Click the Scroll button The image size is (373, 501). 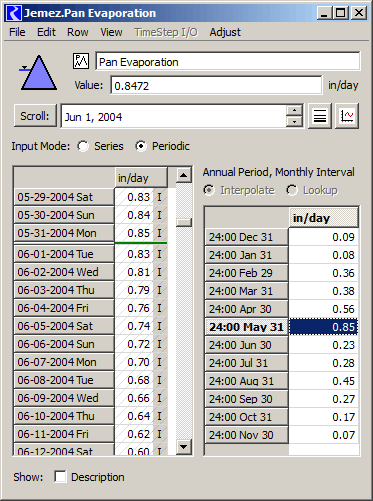35,116
